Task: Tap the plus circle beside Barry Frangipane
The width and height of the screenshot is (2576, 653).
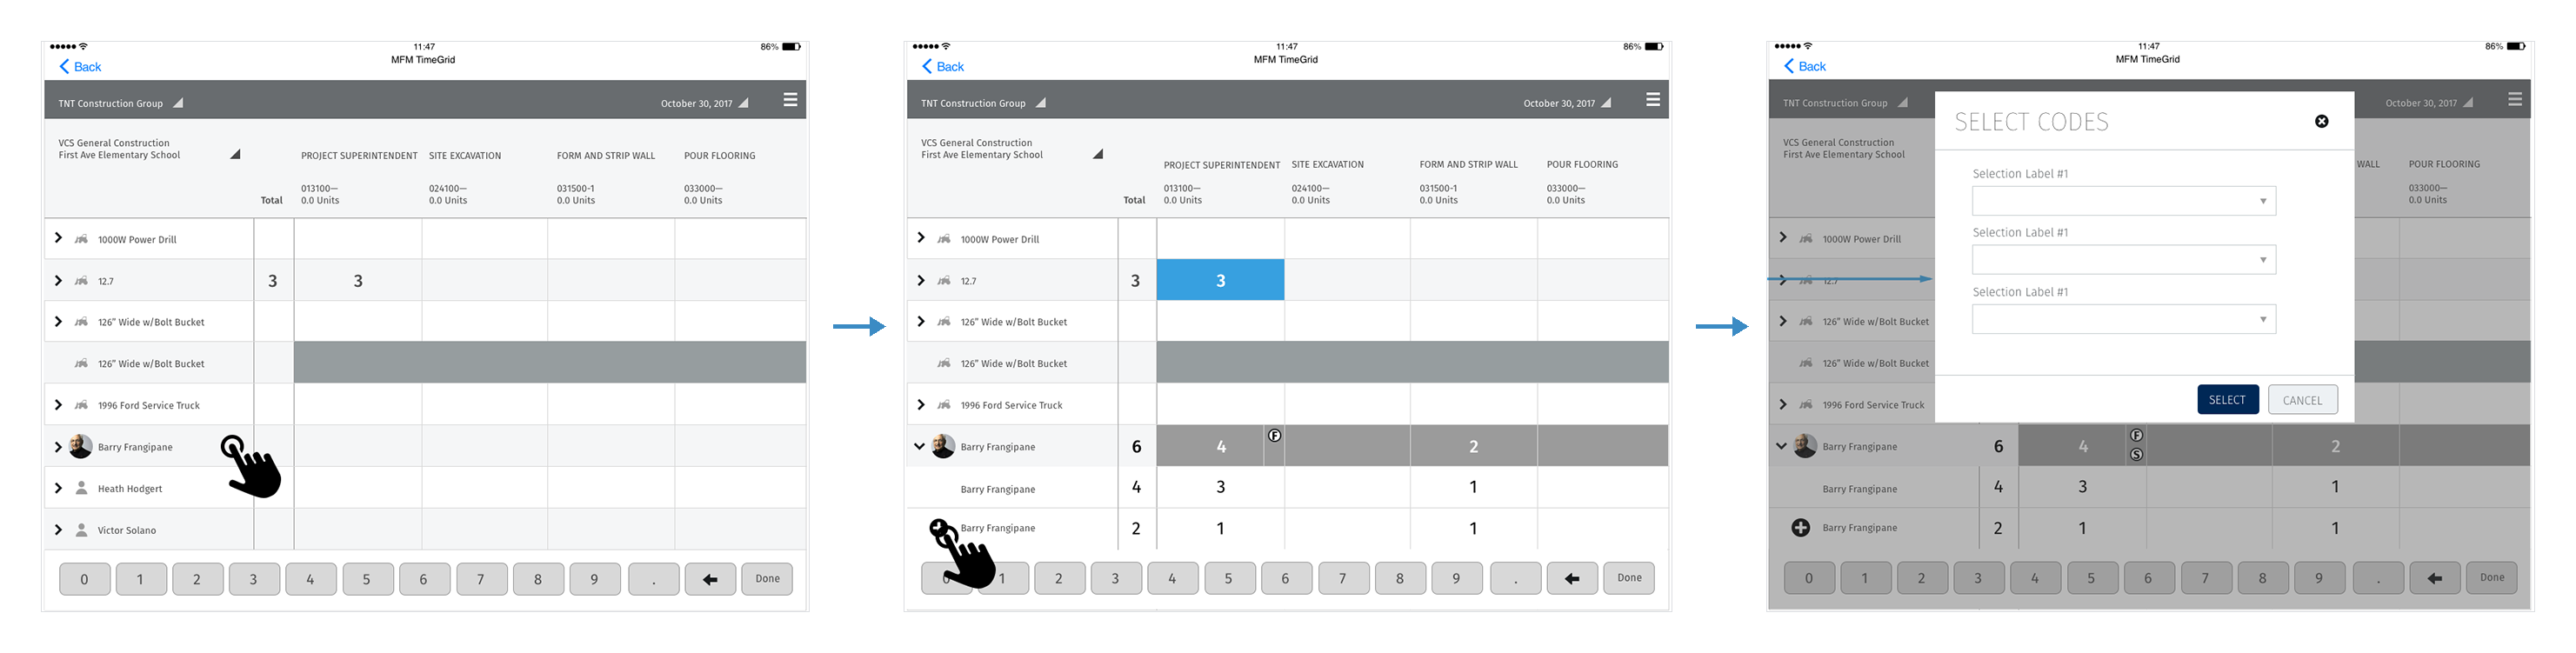Action: [x=1800, y=528]
